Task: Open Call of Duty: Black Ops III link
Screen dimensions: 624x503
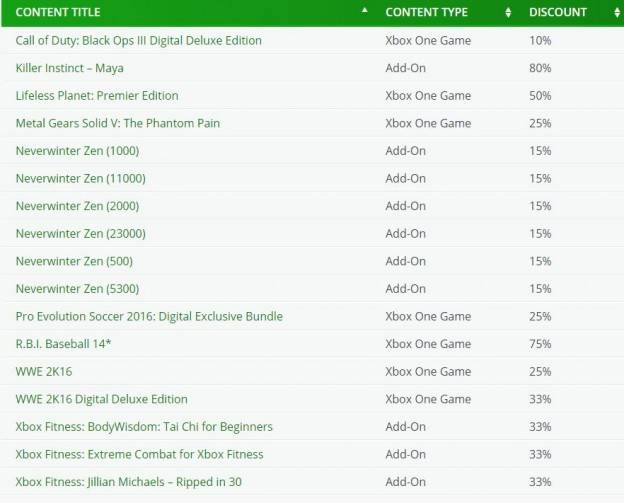Action: pos(138,40)
